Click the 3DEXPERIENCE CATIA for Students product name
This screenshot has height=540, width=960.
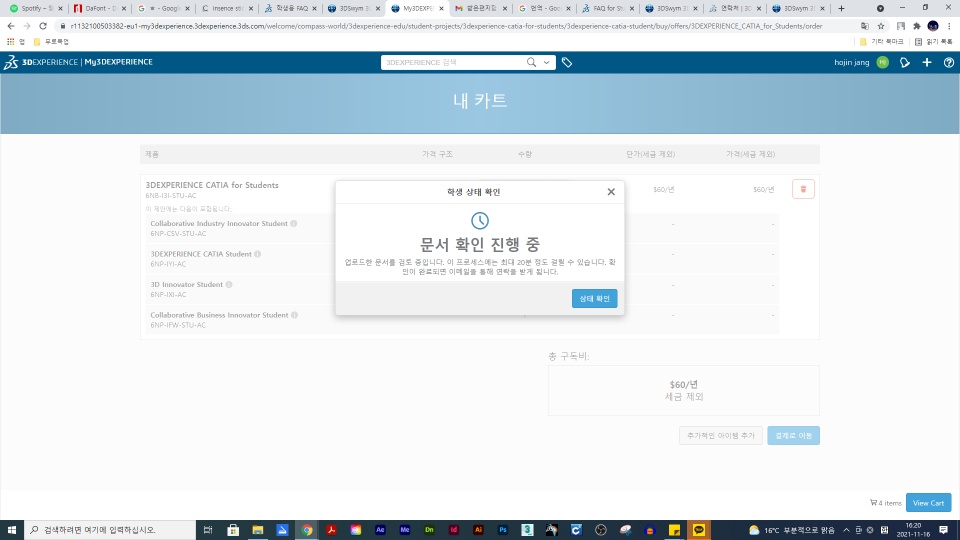pos(212,185)
